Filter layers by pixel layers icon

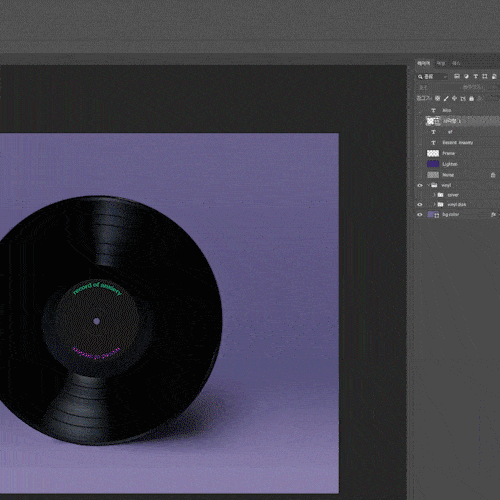(x=457, y=77)
